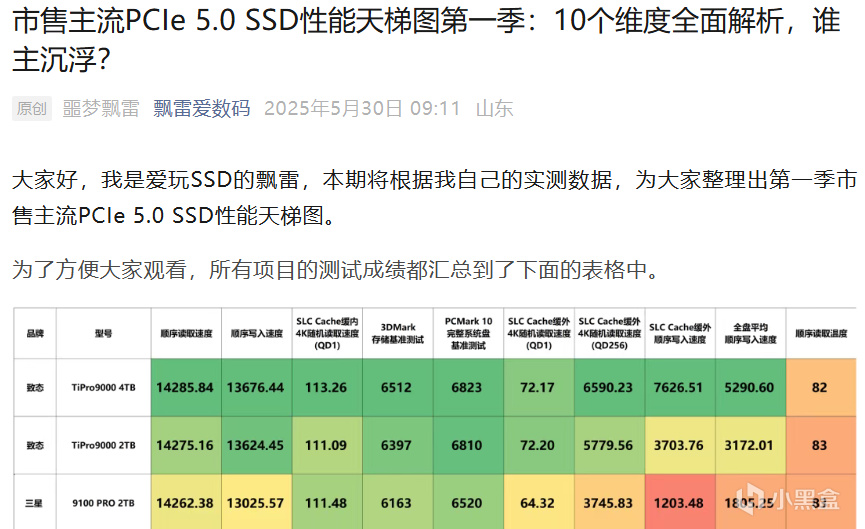The image size is (865, 529).
Task: Click the value 5779.56
Action: pyautogui.click(x=608, y=445)
